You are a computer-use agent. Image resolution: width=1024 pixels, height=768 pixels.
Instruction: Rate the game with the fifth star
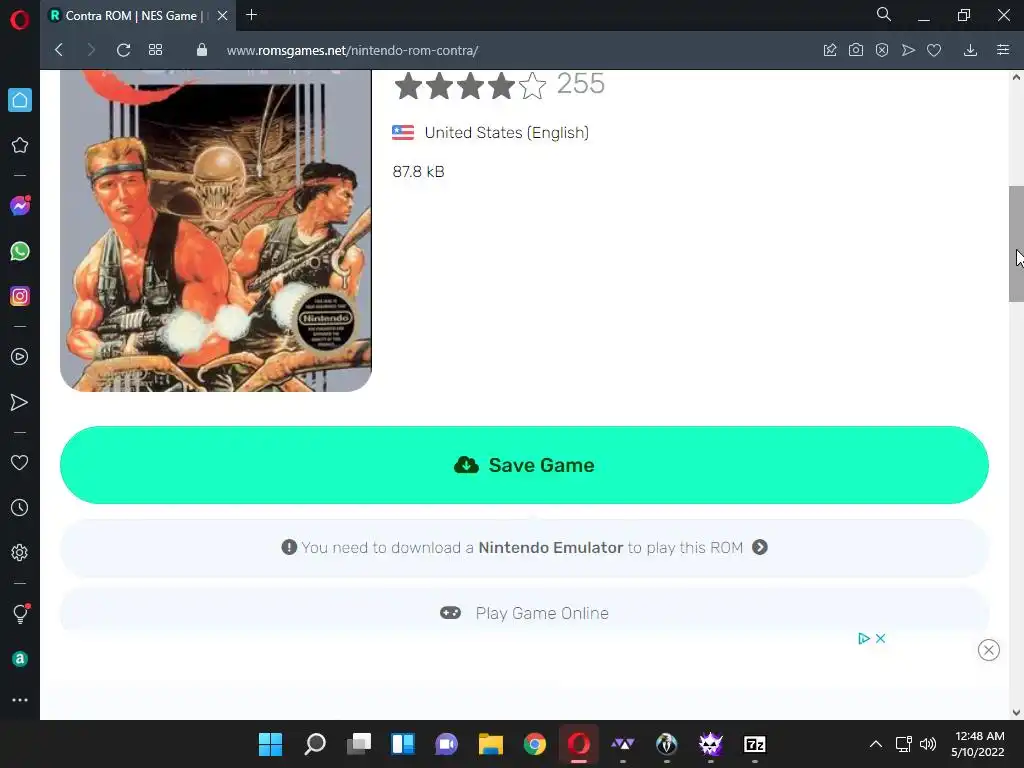click(533, 86)
